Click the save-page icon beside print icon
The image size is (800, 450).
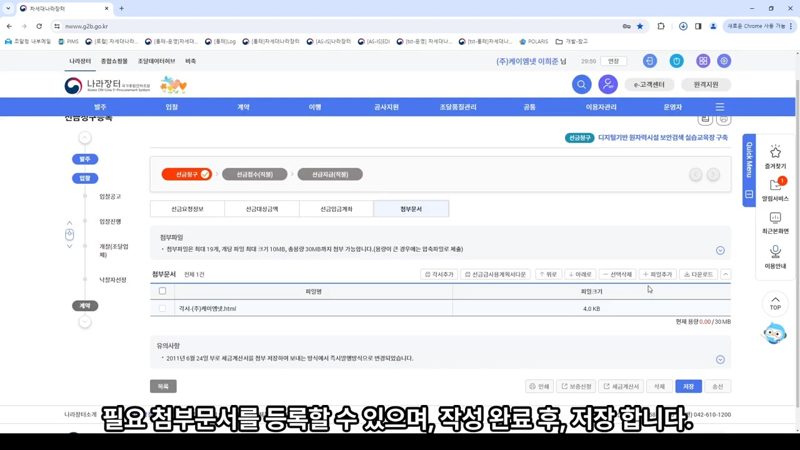coord(705,119)
